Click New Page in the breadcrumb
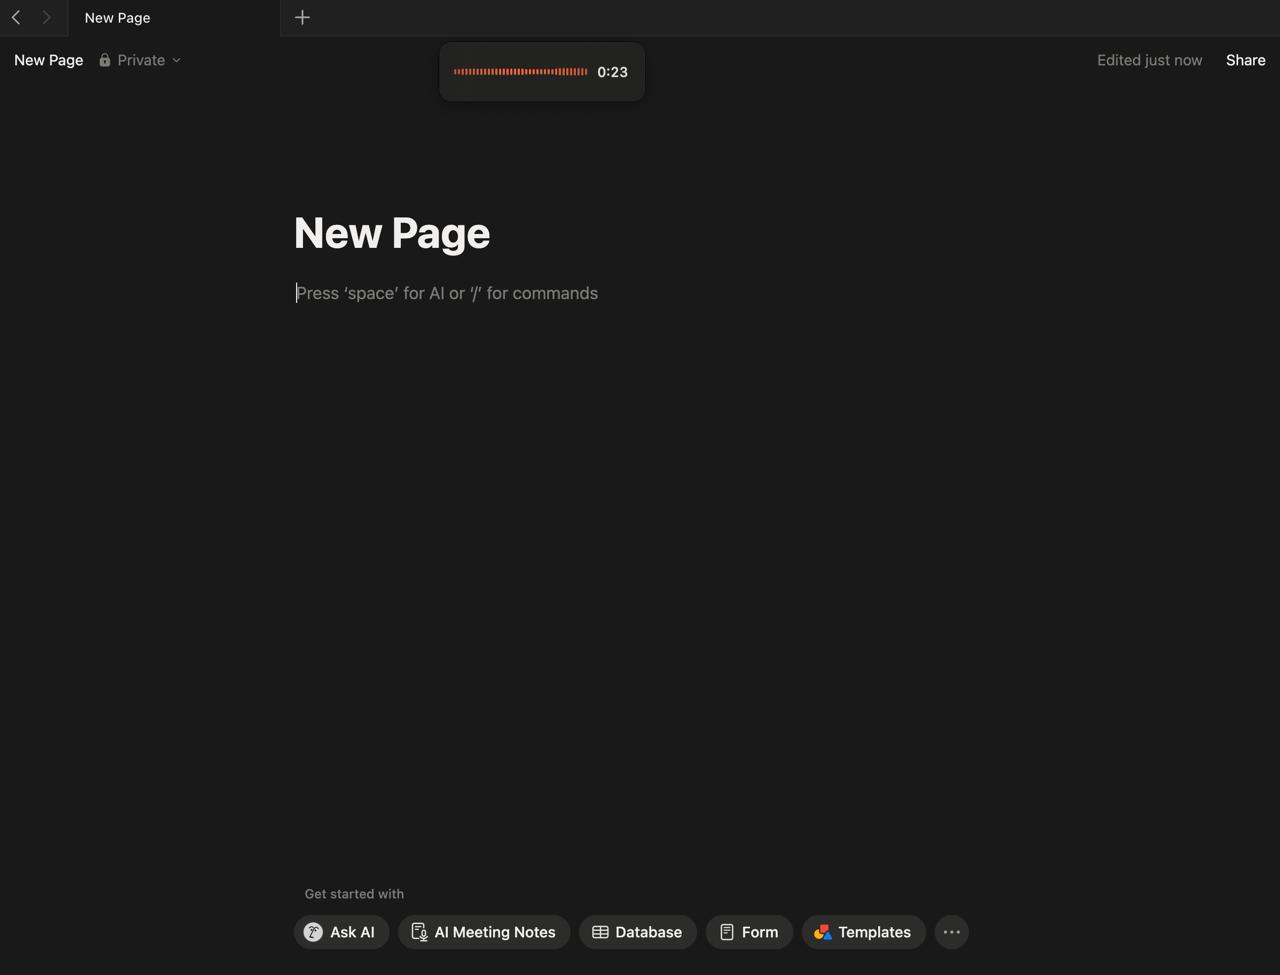Screen dimensions: 1280x975 point(48,60)
